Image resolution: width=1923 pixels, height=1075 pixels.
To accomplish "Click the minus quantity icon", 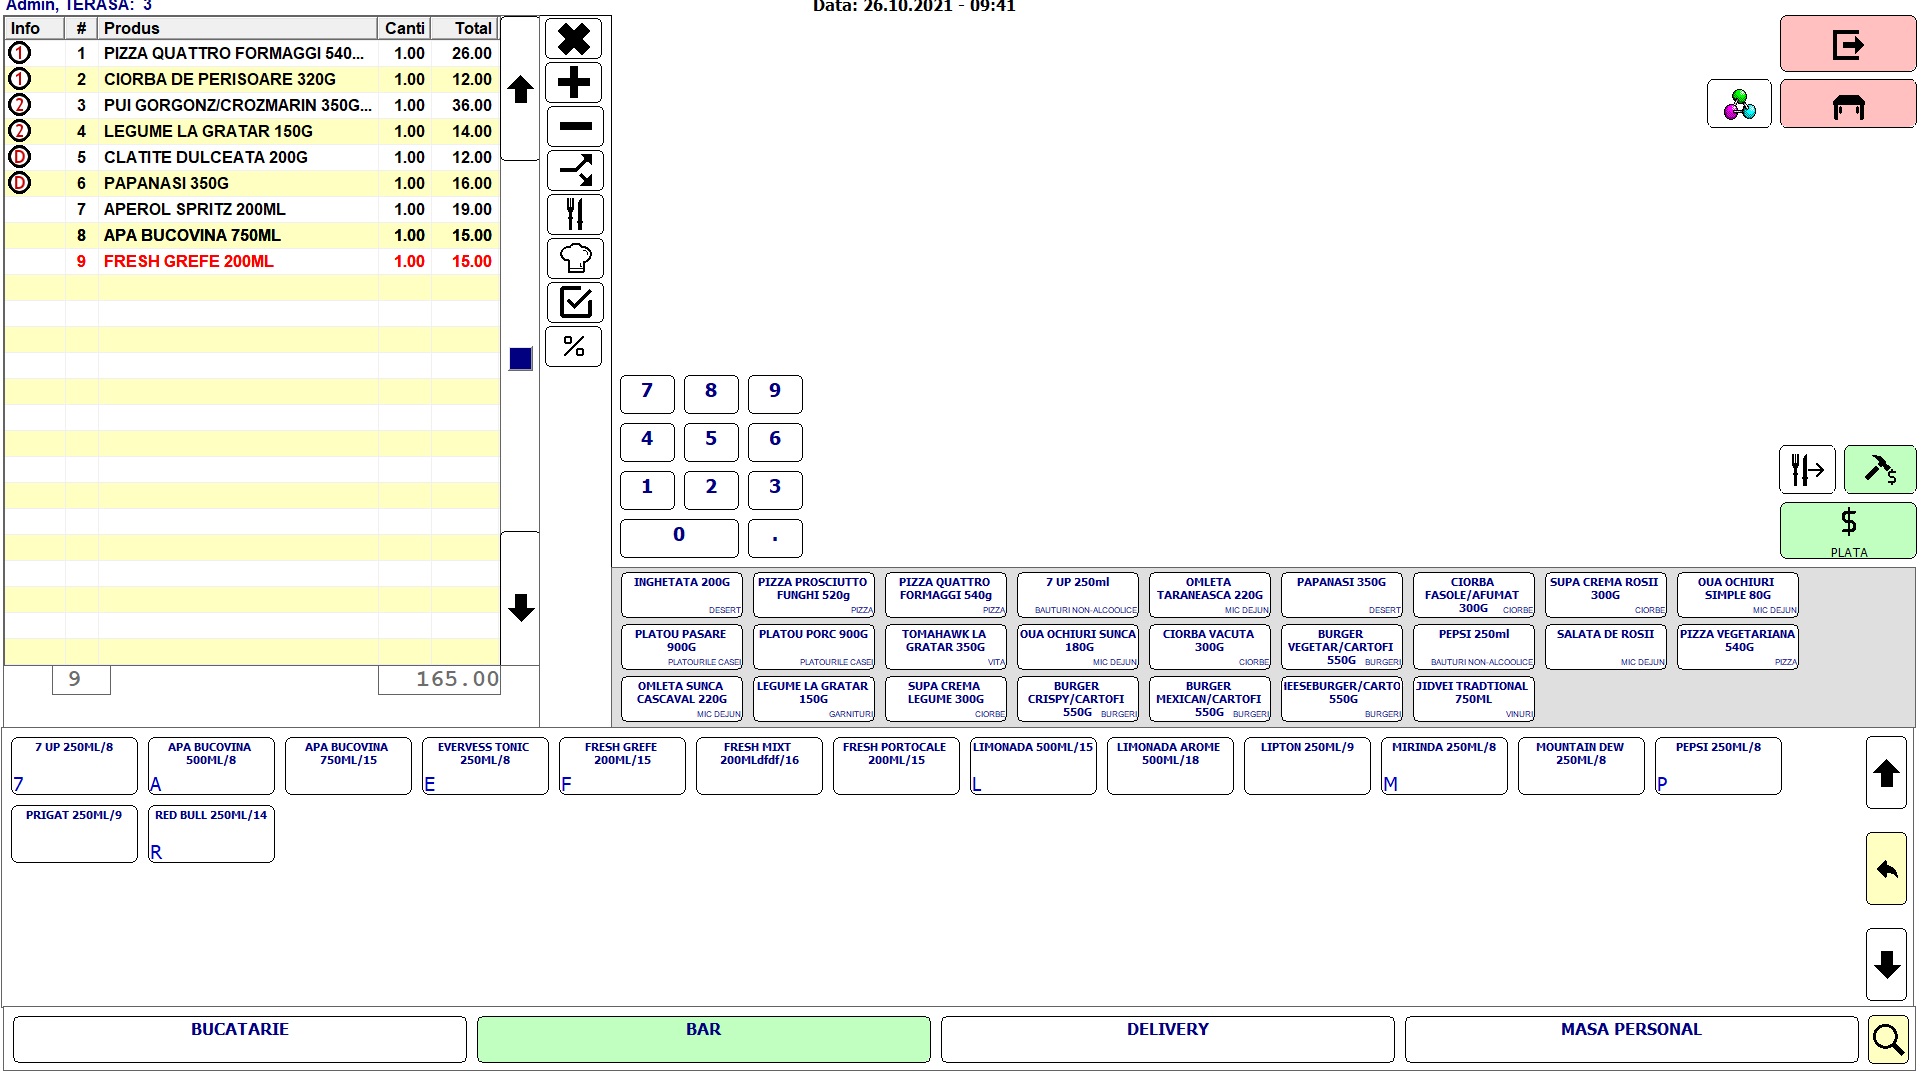I will click(x=574, y=127).
